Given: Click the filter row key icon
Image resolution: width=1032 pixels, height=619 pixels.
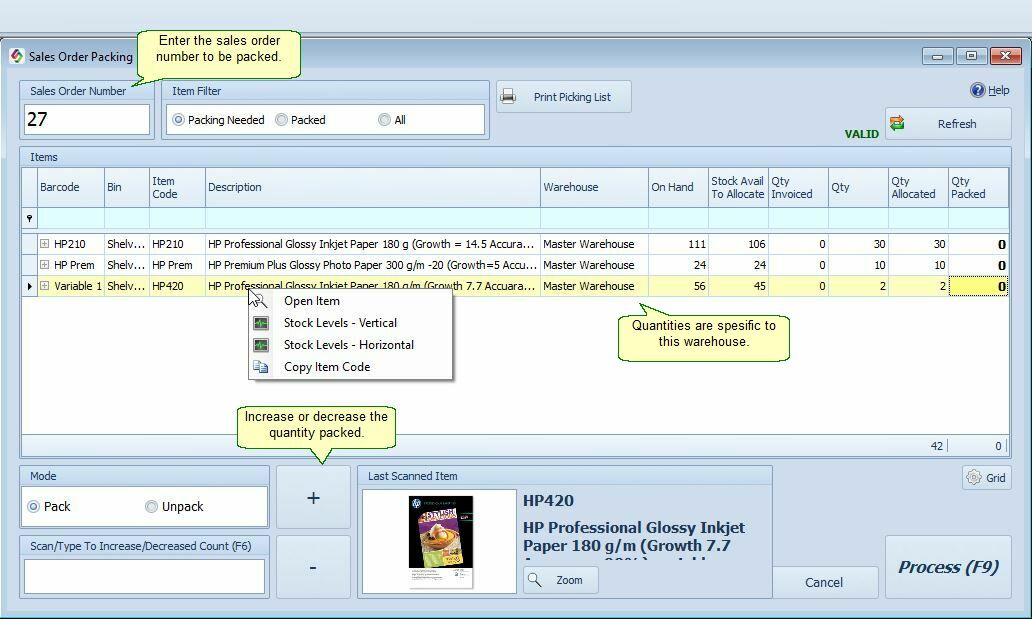Looking at the screenshot, I should click(30, 218).
